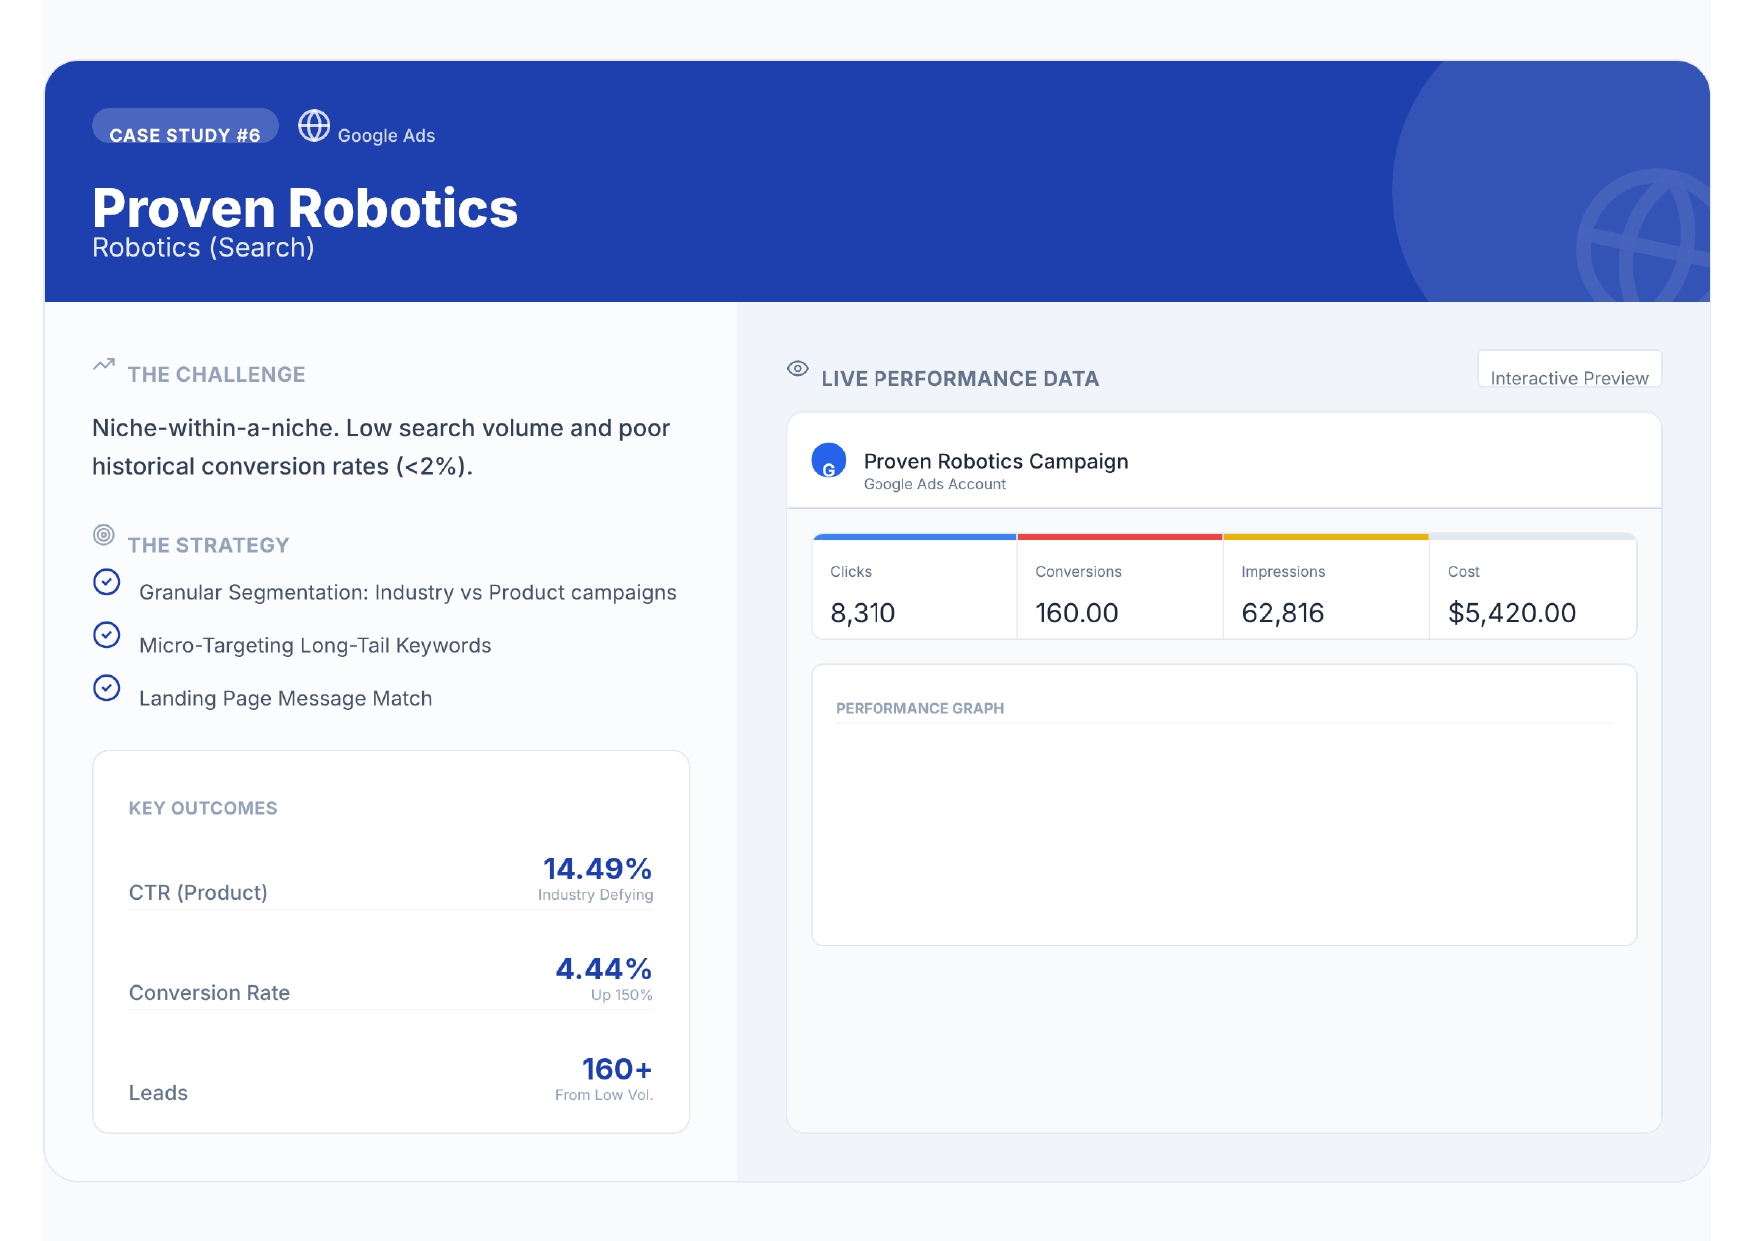Click the 62,816 impressions value

1283,613
